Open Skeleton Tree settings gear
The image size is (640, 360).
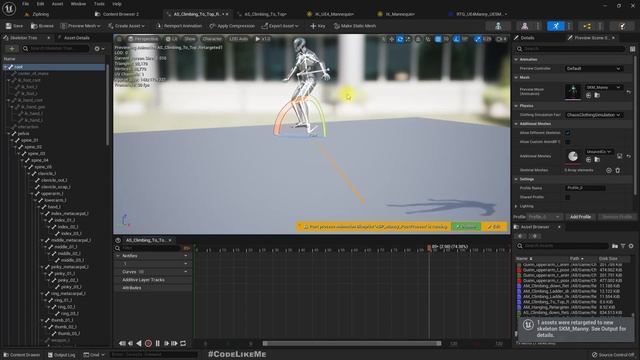coord(98,49)
